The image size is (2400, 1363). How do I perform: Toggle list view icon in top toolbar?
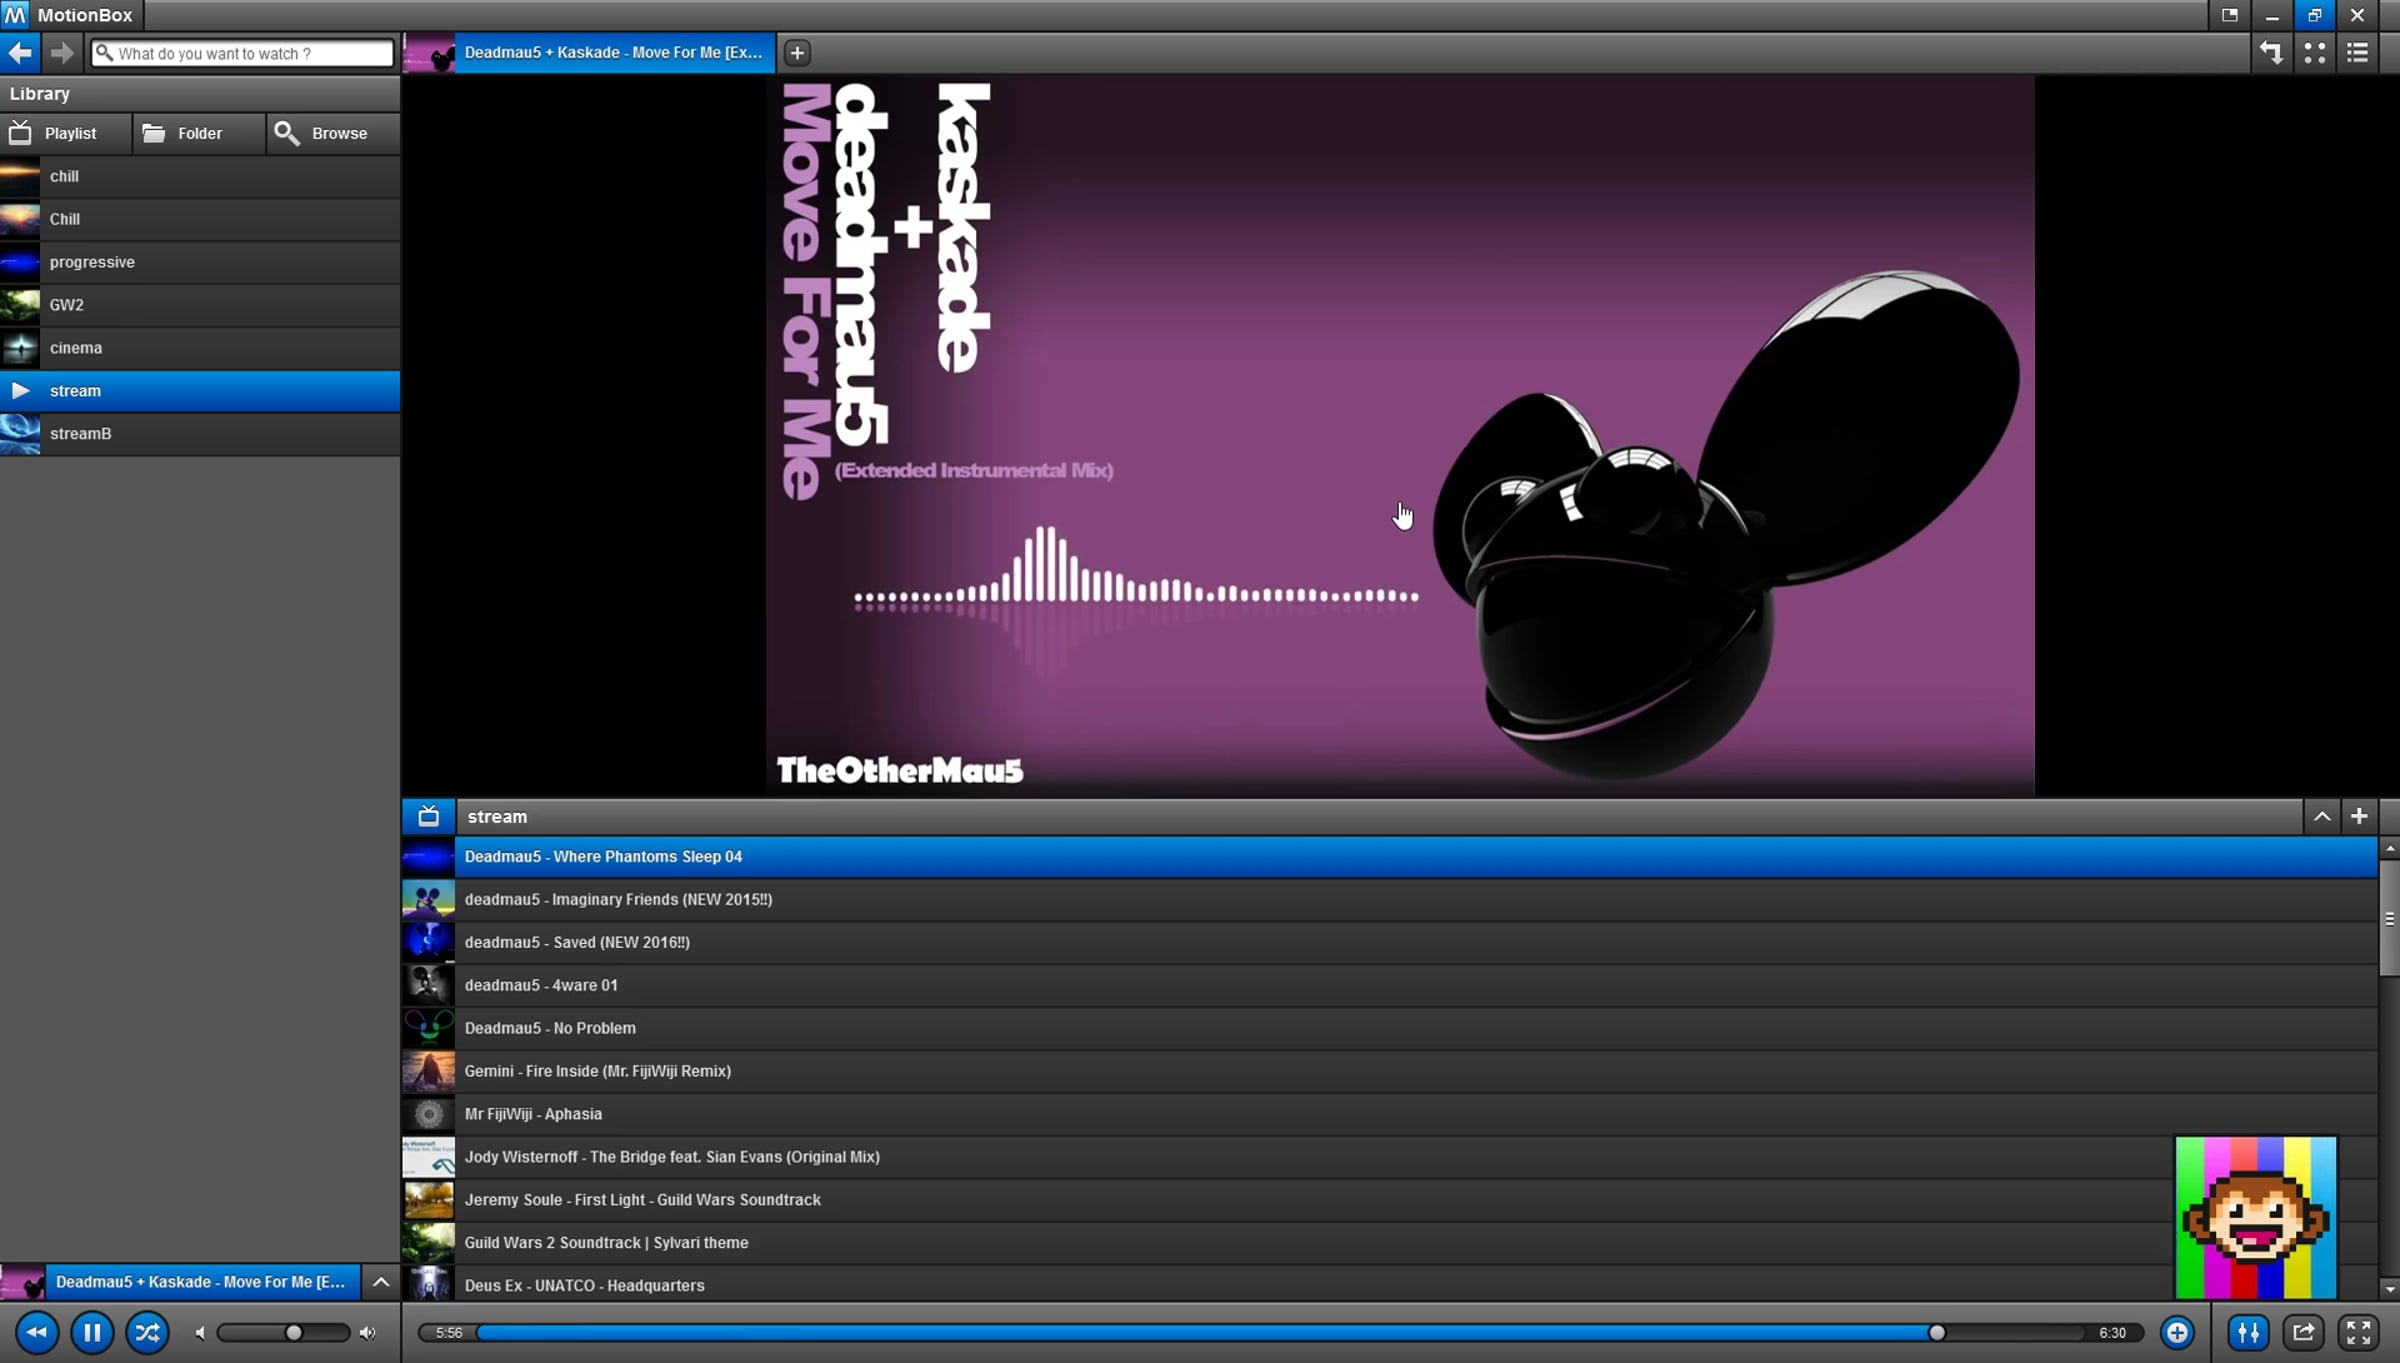(x=2358, y=53)
